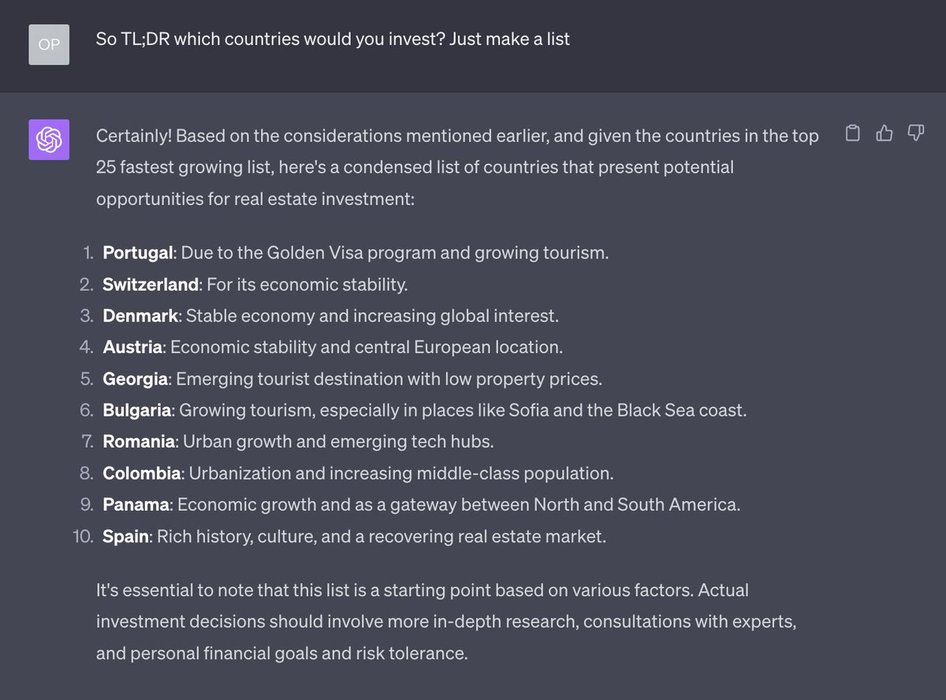The width and height of the screenshot is (946, 700).
Task: Click the intro paragraph starting with Certainly
Action: 457,167
